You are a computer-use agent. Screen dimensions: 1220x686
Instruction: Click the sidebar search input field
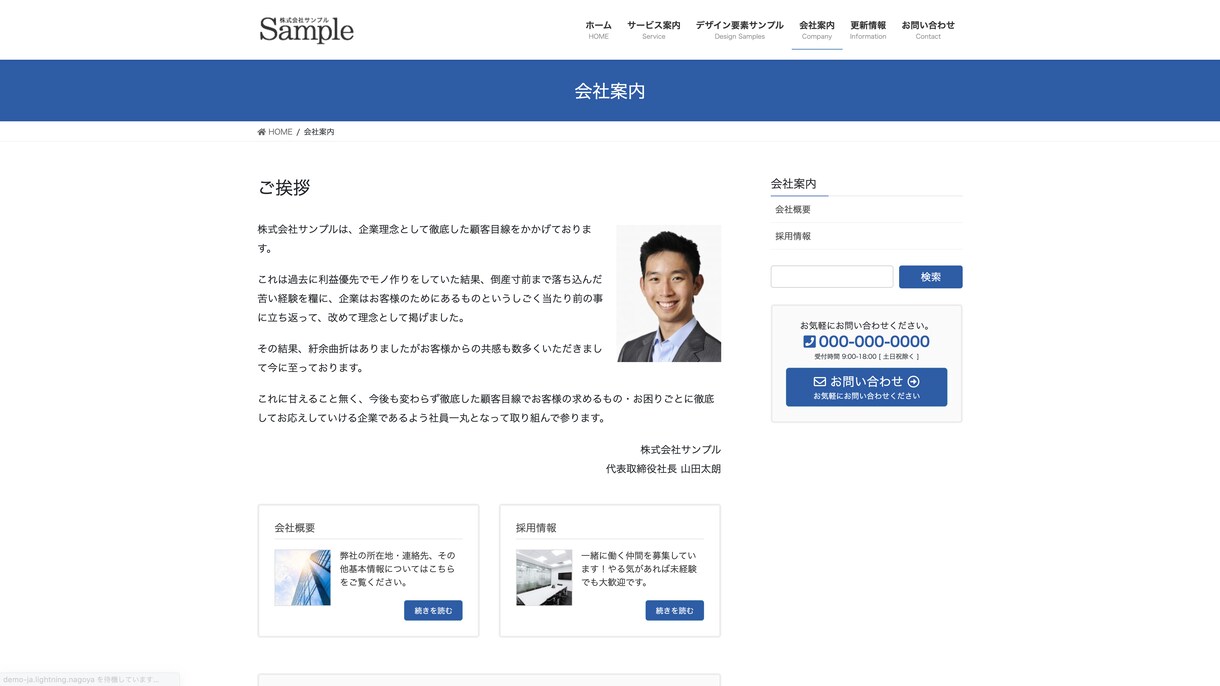pyautogui.click(x=832, y=277)
